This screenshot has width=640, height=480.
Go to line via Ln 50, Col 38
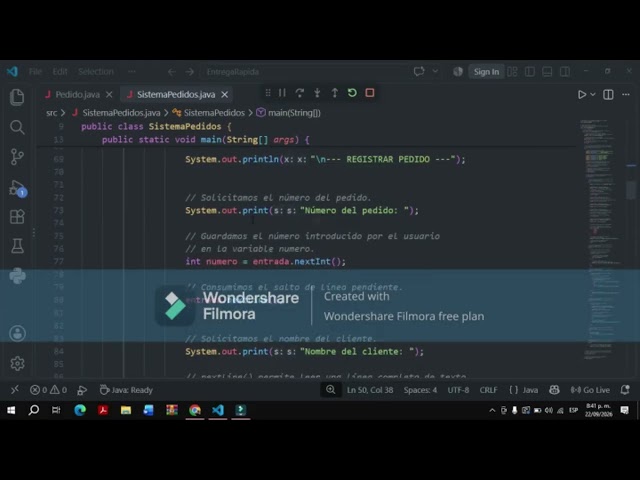370,390
